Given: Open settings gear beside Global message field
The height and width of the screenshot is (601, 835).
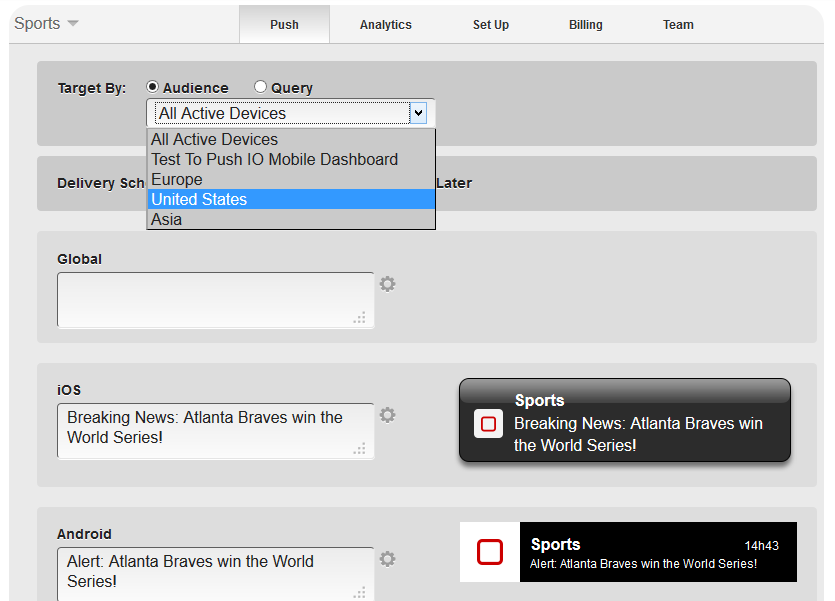Looking at the screenshot, I should [387, 284].
